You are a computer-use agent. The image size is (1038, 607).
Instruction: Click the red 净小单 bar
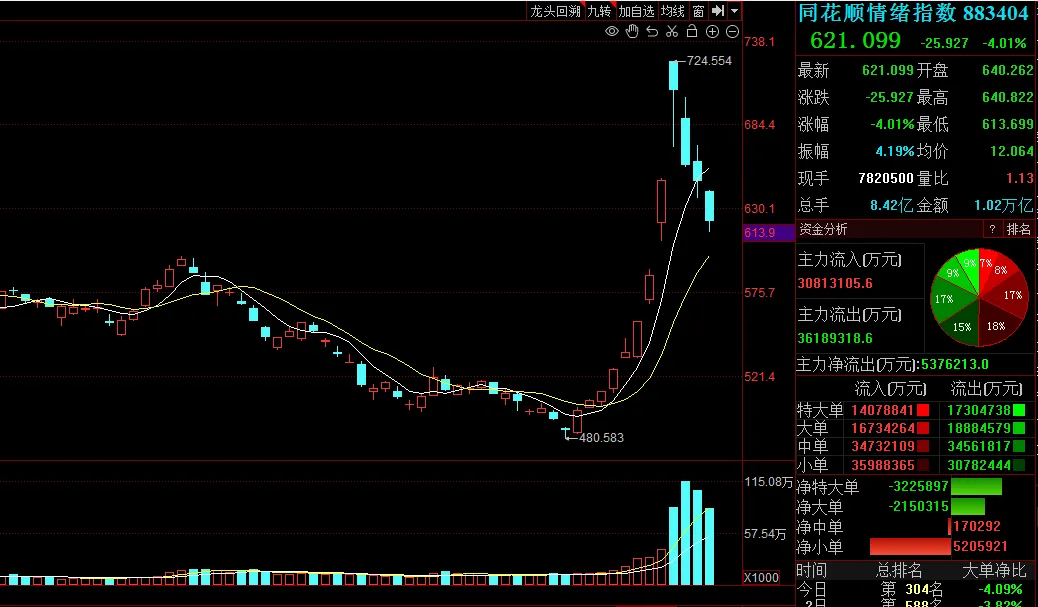click(x=910, y=546)
